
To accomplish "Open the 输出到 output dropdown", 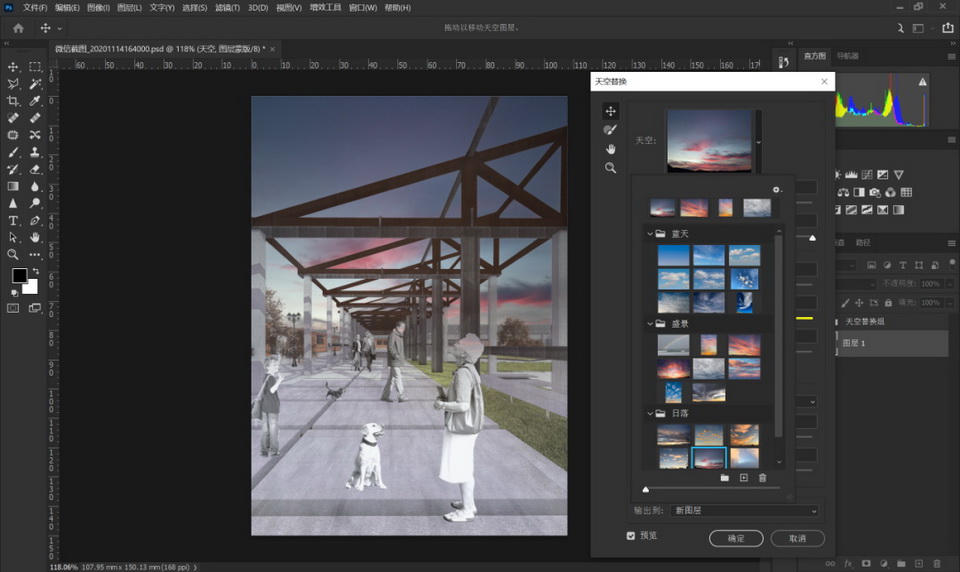I will point(745,511).
